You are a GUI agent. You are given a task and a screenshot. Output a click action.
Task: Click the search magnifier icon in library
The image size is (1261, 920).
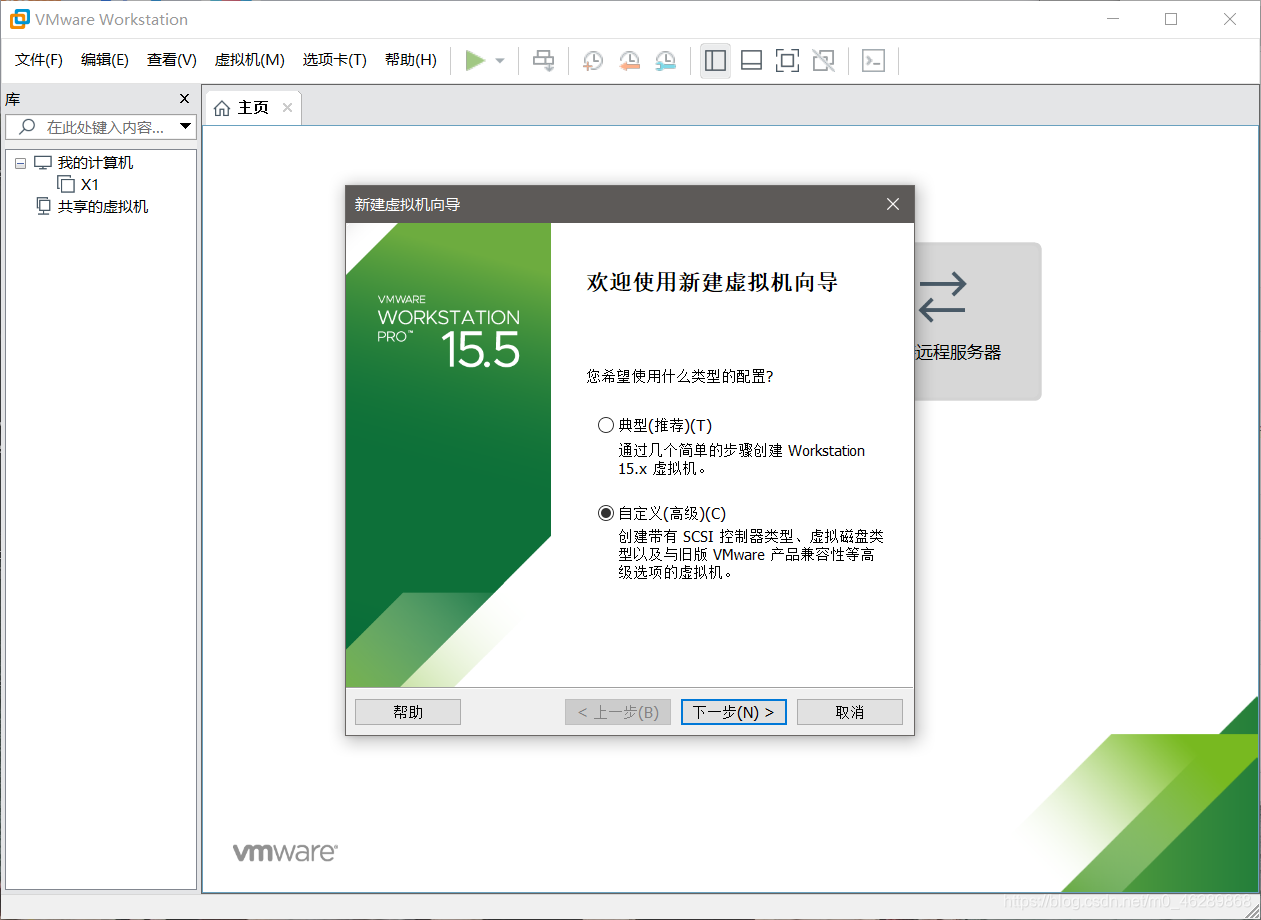(x=27, y=127)
